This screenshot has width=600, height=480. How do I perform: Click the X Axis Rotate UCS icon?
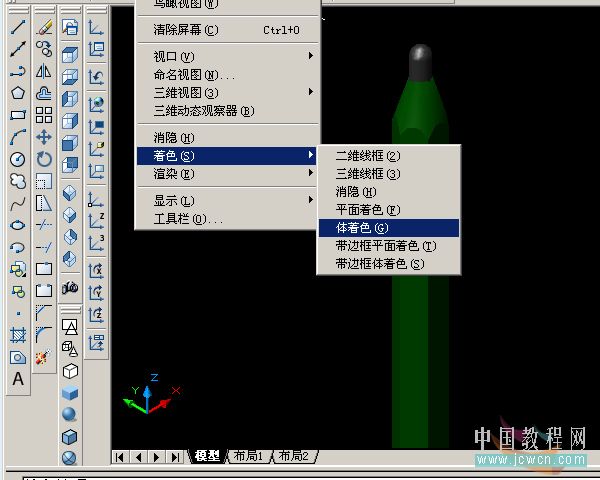[96, 271]
